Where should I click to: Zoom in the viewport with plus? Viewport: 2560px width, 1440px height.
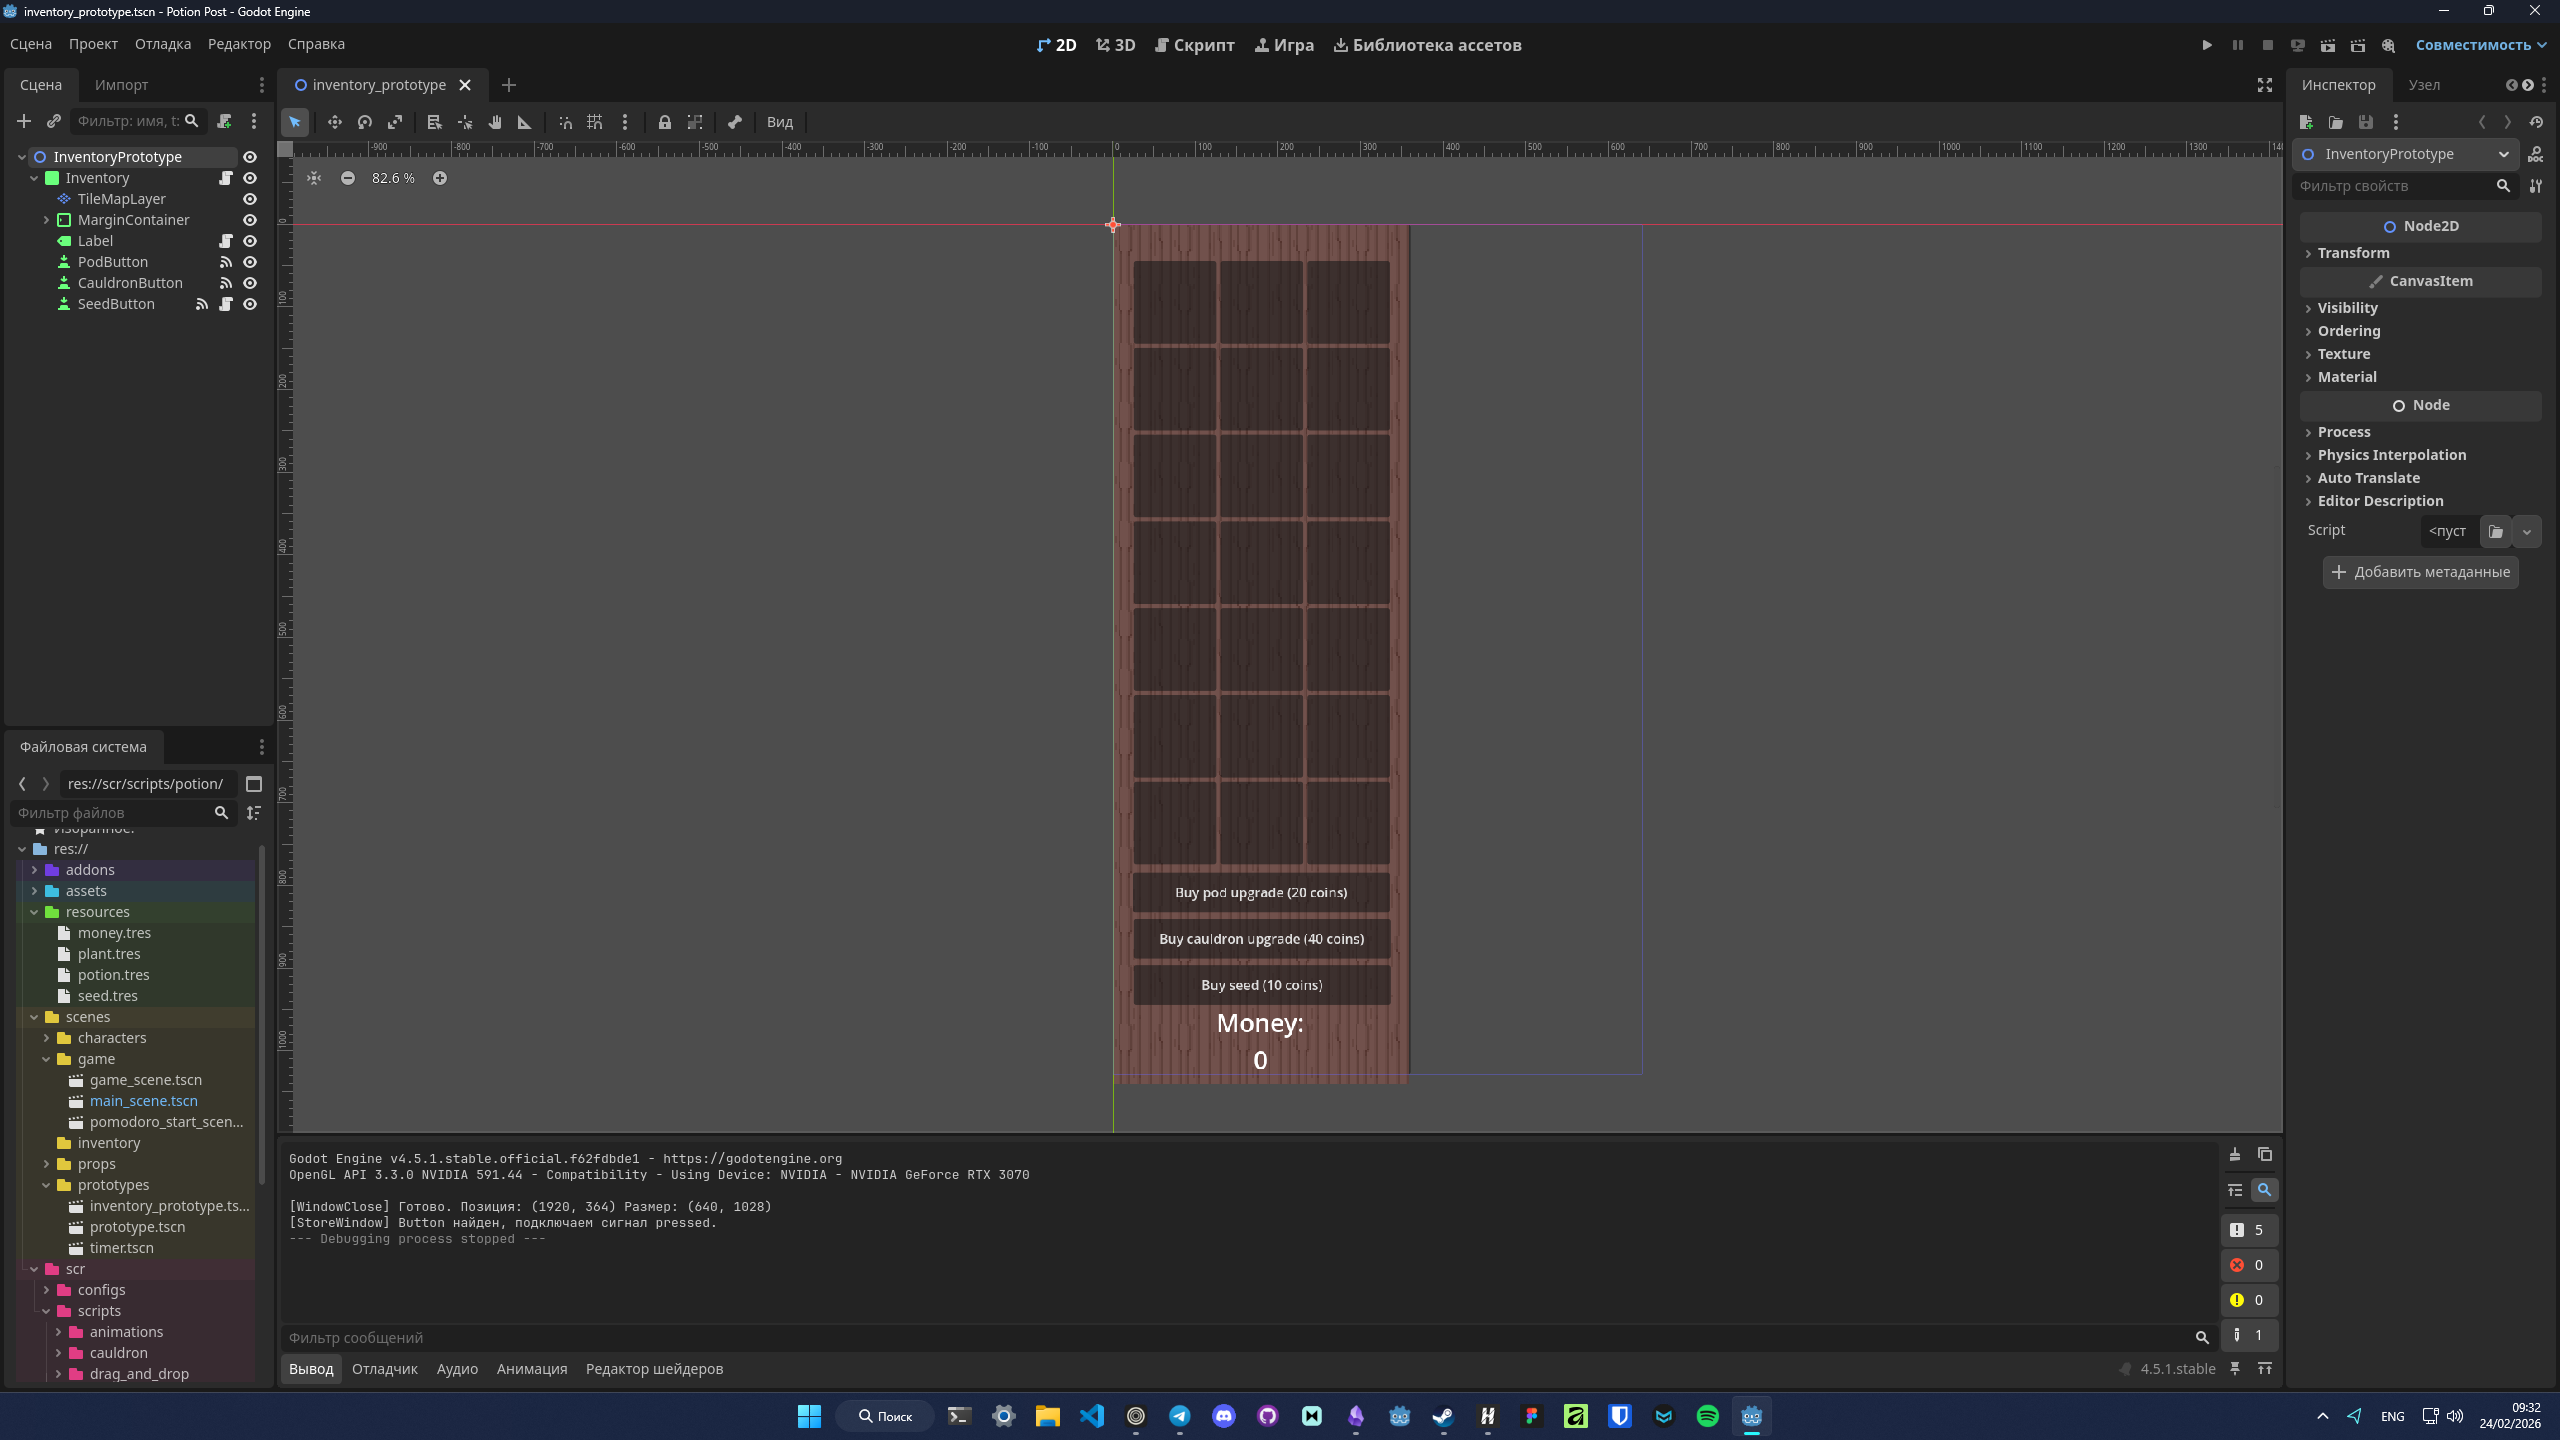[x=439, y=178]
